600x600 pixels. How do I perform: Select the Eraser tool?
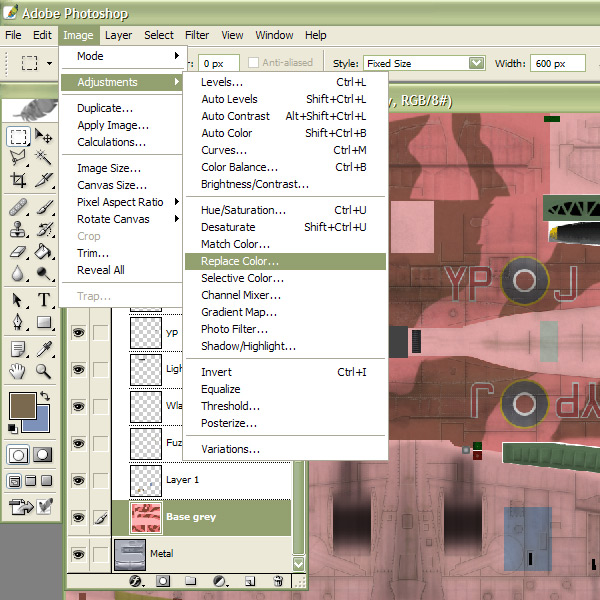(18, 251)
